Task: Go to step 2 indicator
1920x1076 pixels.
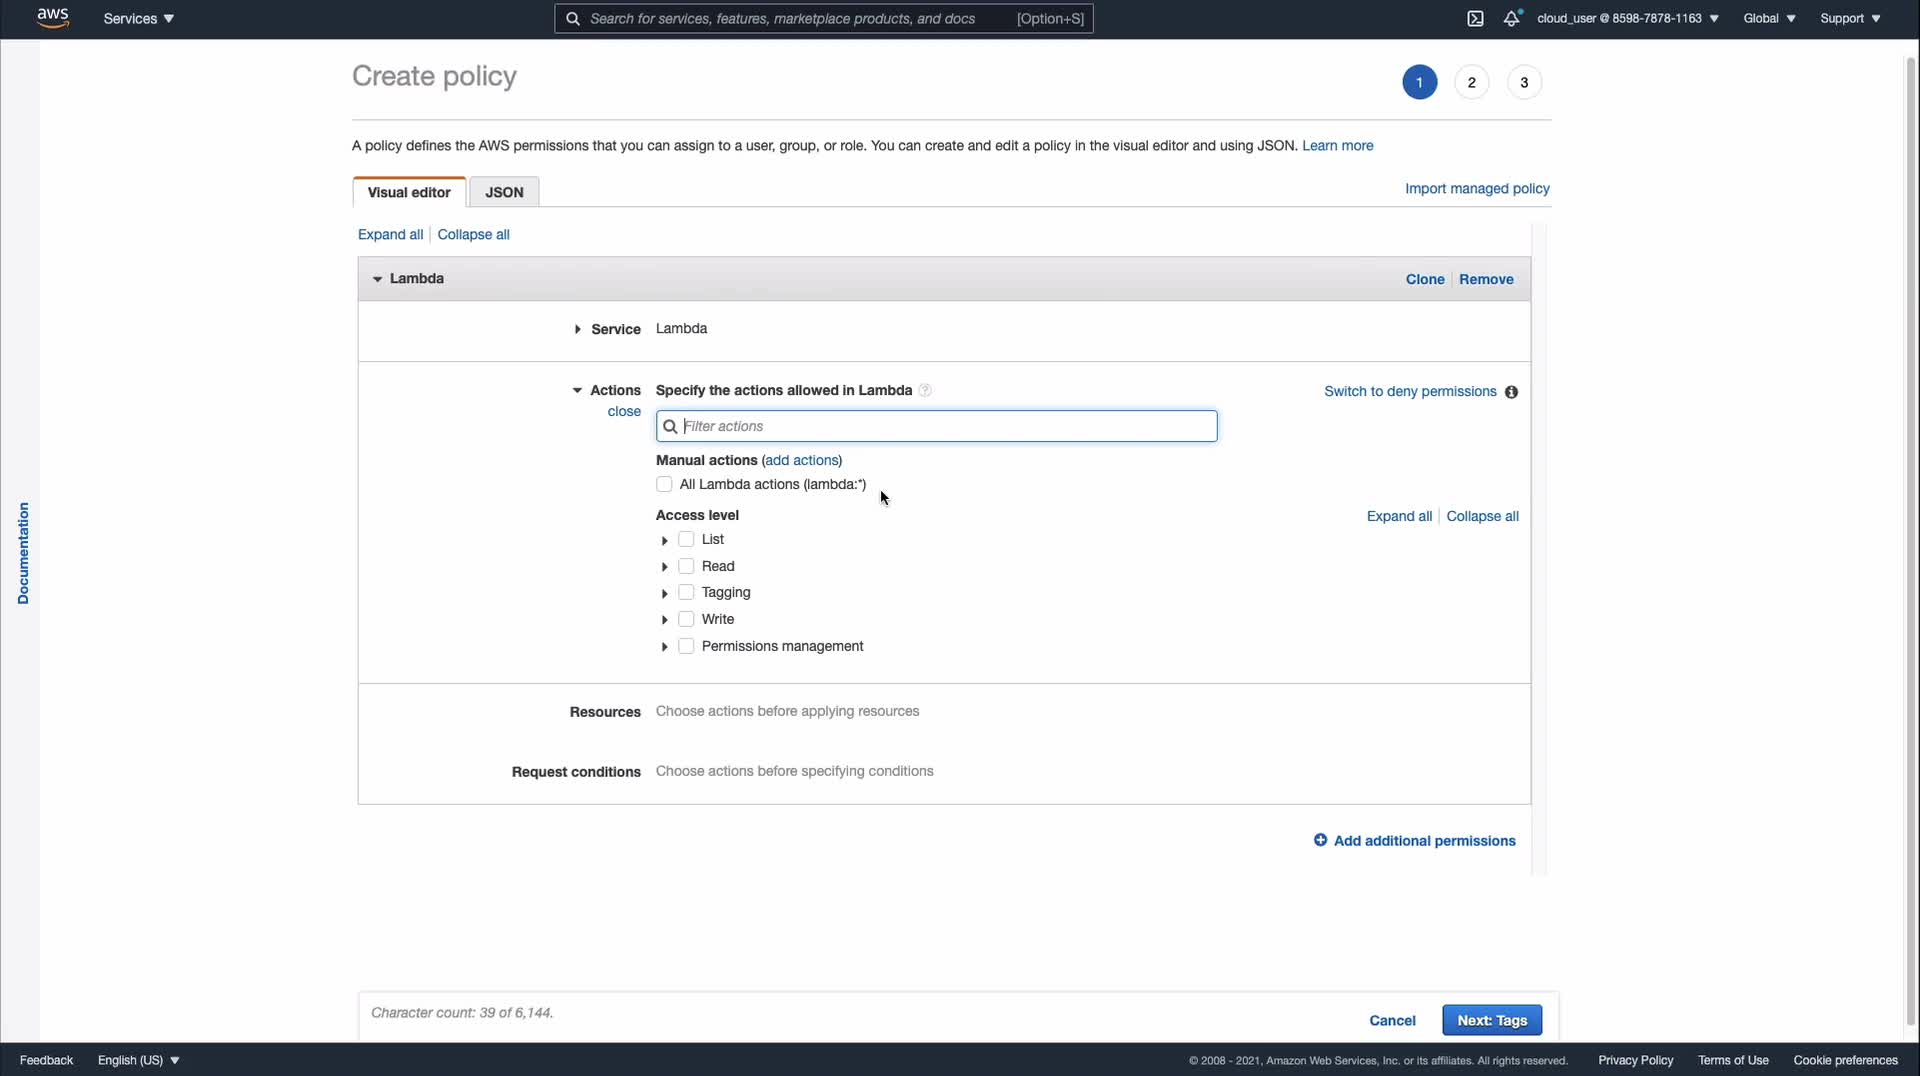Action: coord(1471,82)
